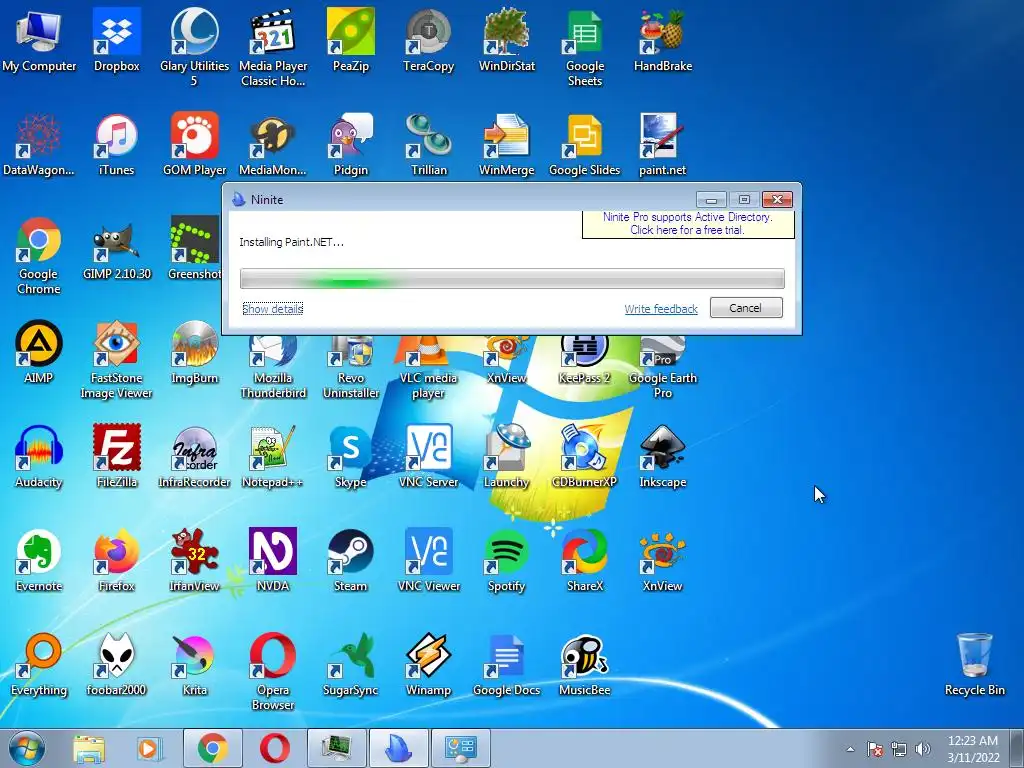Viewport: 1024px width, 768px height.
Task: Click the taskbar clock showing 12:23 AM
Action: (973, 749)
